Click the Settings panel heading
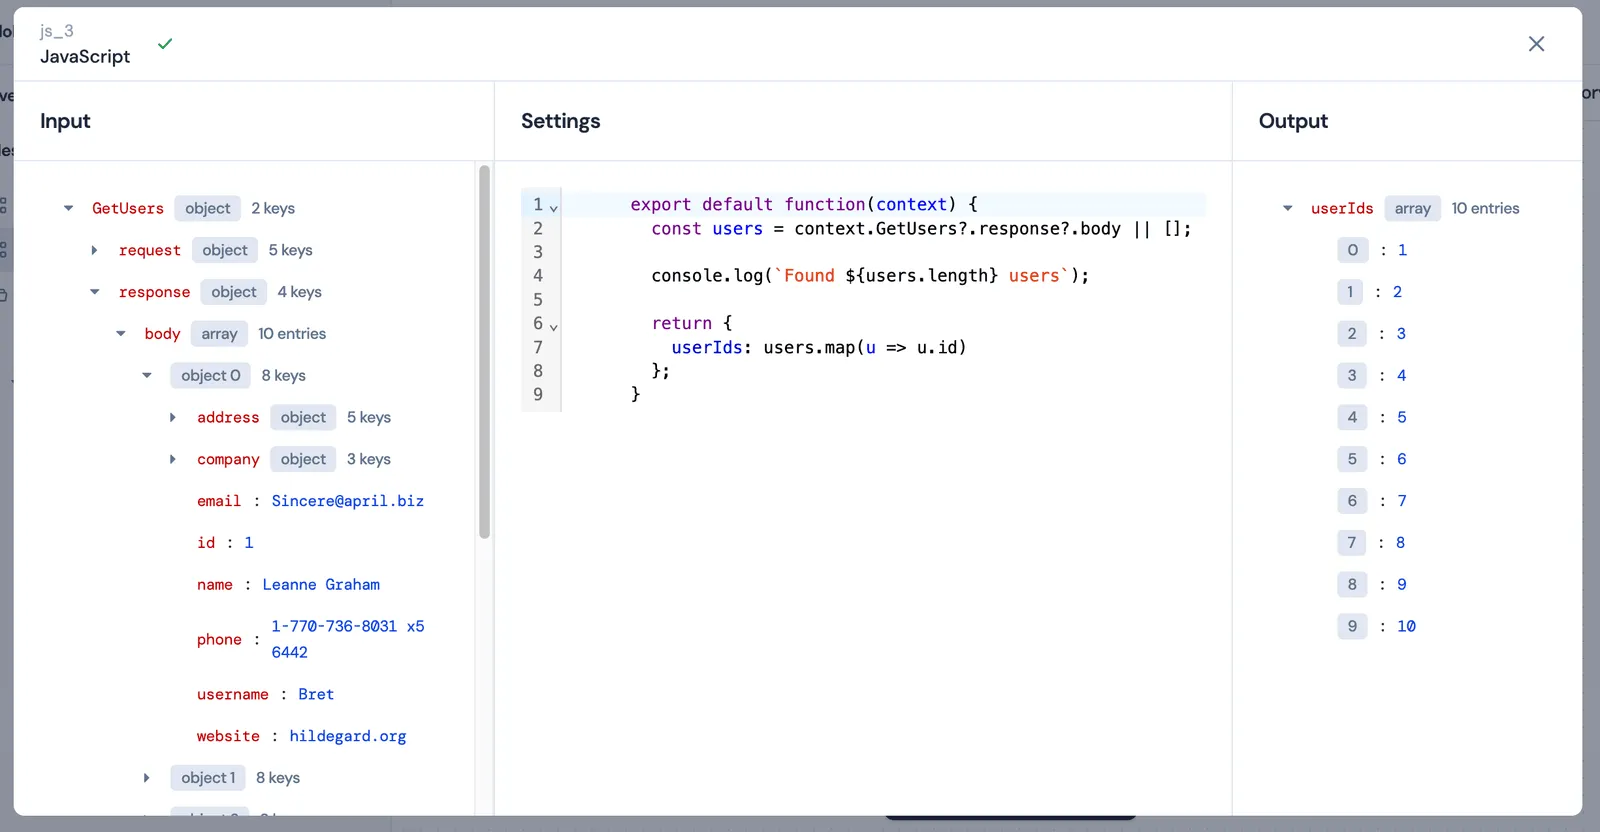The height and width of the screenshot is (832, 1600). 561,121
